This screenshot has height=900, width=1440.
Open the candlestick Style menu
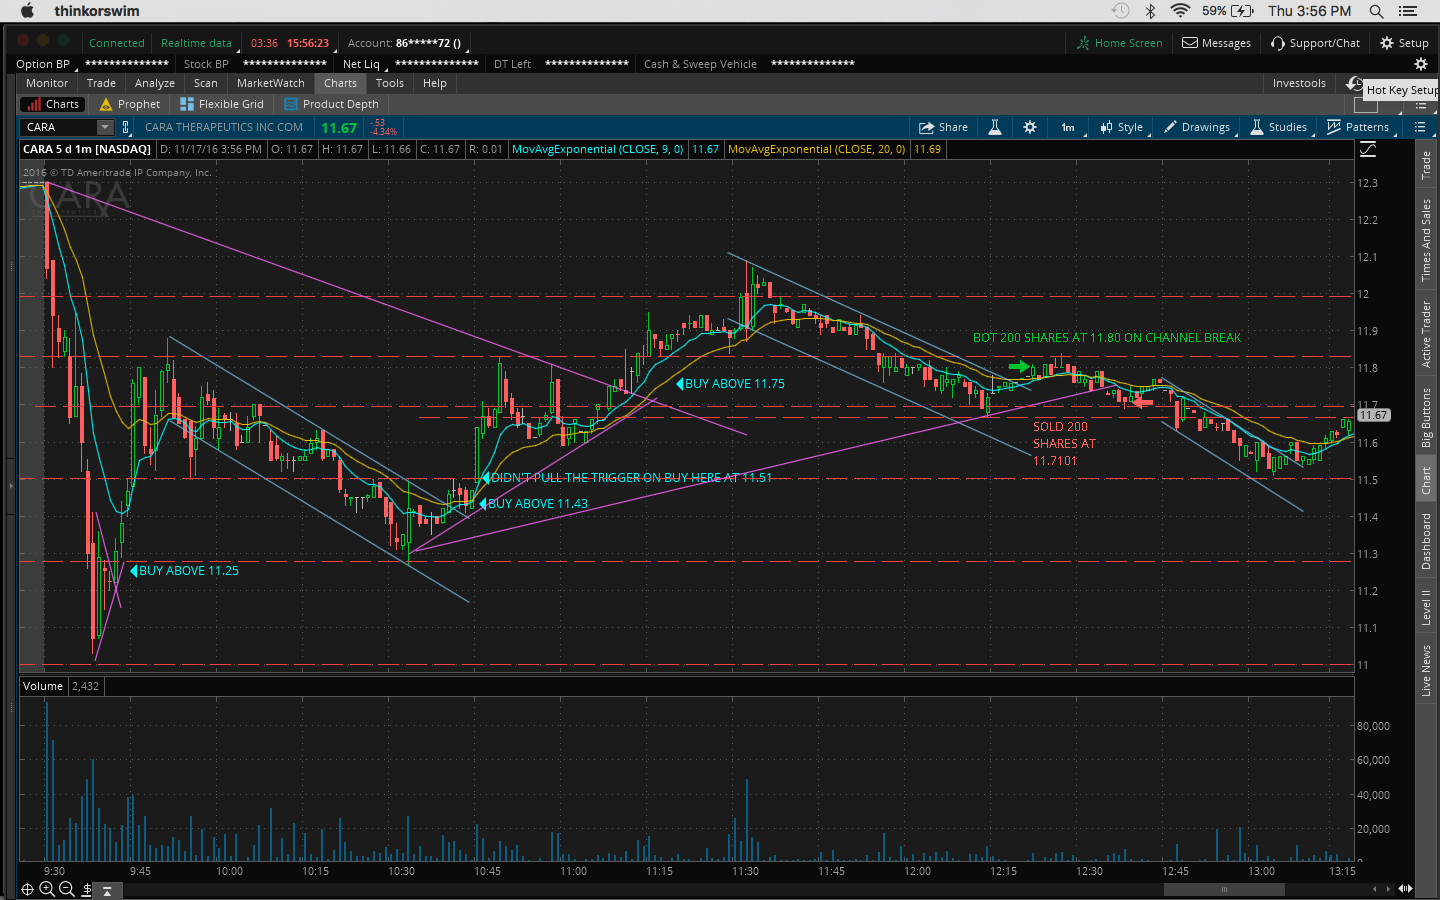(1121, 127)
